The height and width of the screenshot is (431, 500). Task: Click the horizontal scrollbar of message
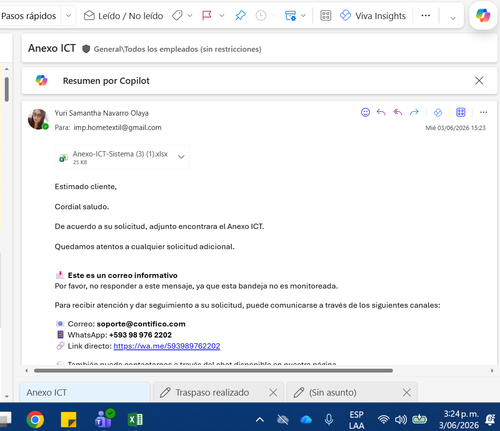(213, 371)
